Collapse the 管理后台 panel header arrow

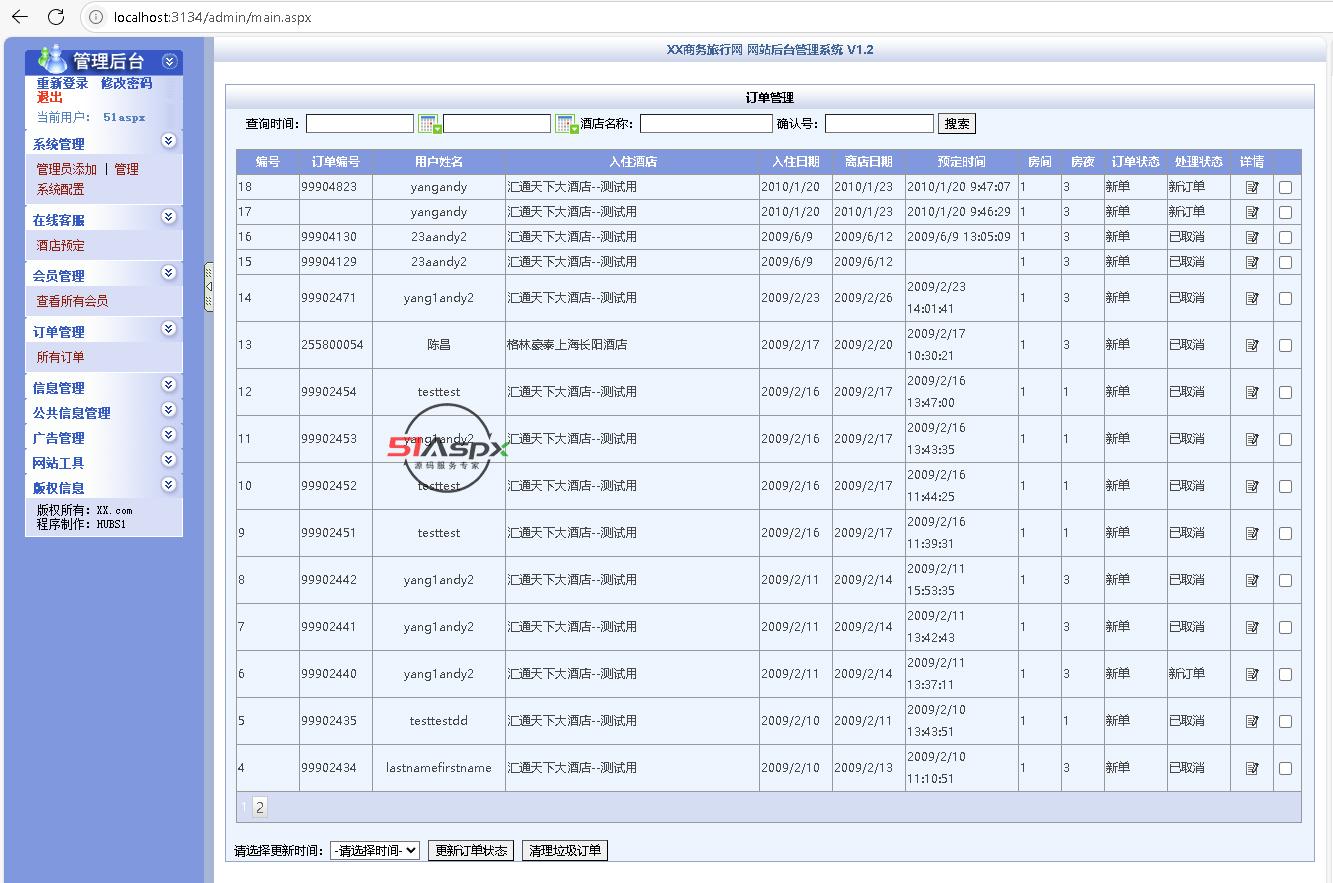[x=169, y=61]
